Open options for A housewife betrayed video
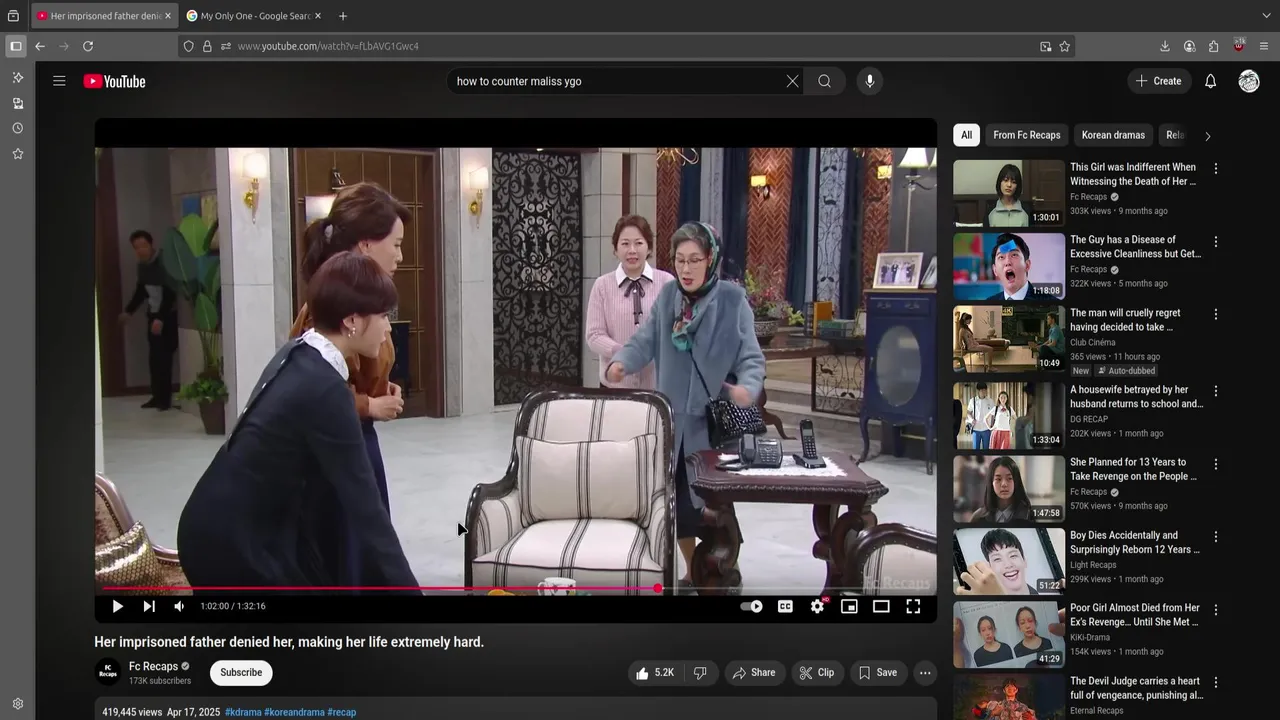The width and height of the screenshot is (1280, 720). [x=1216, y=391]
